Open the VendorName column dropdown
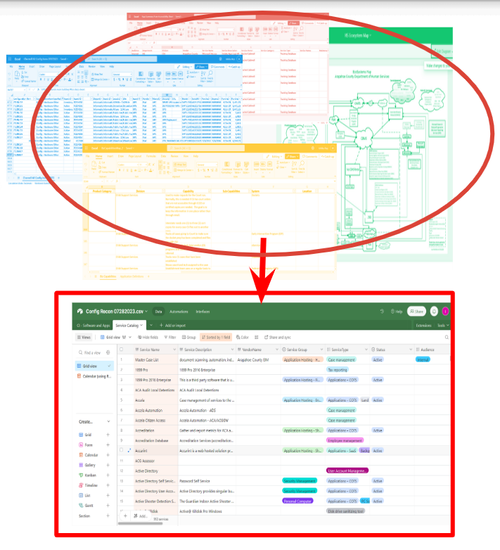Image resolution: width=500 pixels, height=550 pixels. click(x=277, y=350)
